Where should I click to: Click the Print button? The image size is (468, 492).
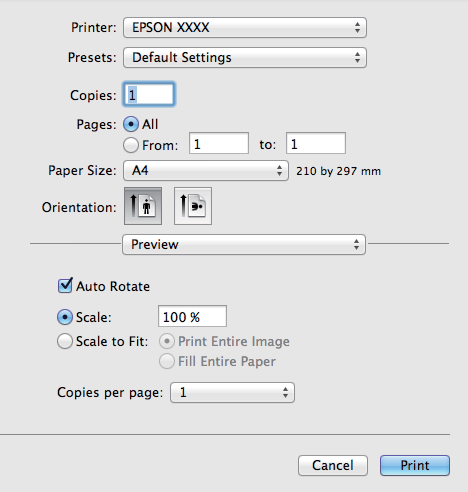(415, 465)
